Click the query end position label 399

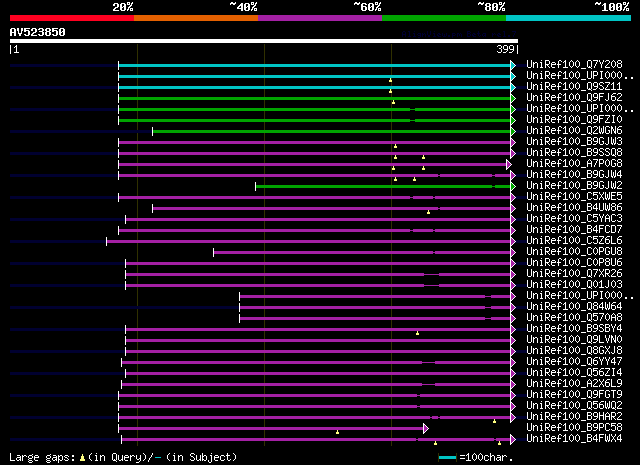(505, 49)
